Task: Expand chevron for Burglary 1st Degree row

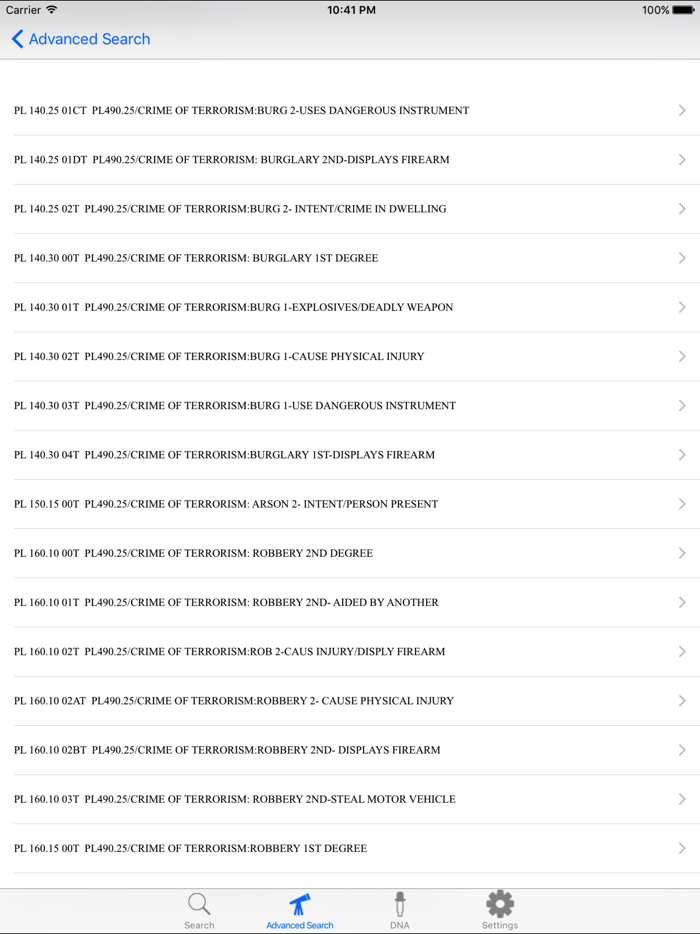Action: click(681, 258)
